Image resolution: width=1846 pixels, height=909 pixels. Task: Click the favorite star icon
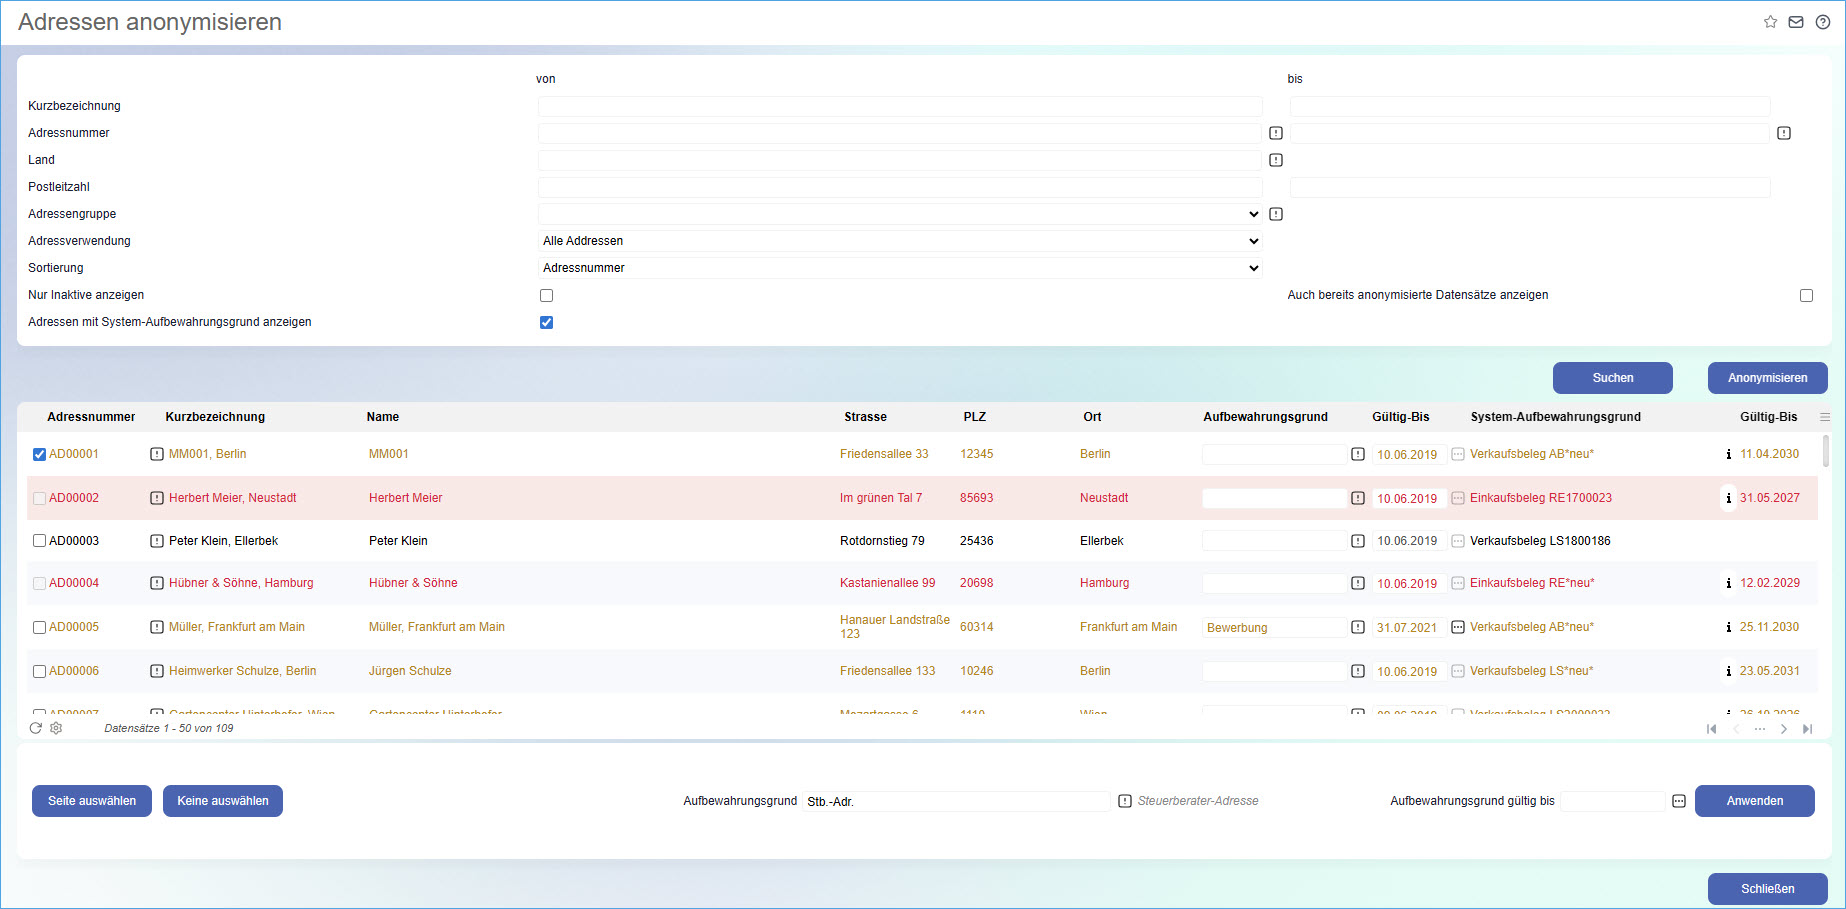1770,22
